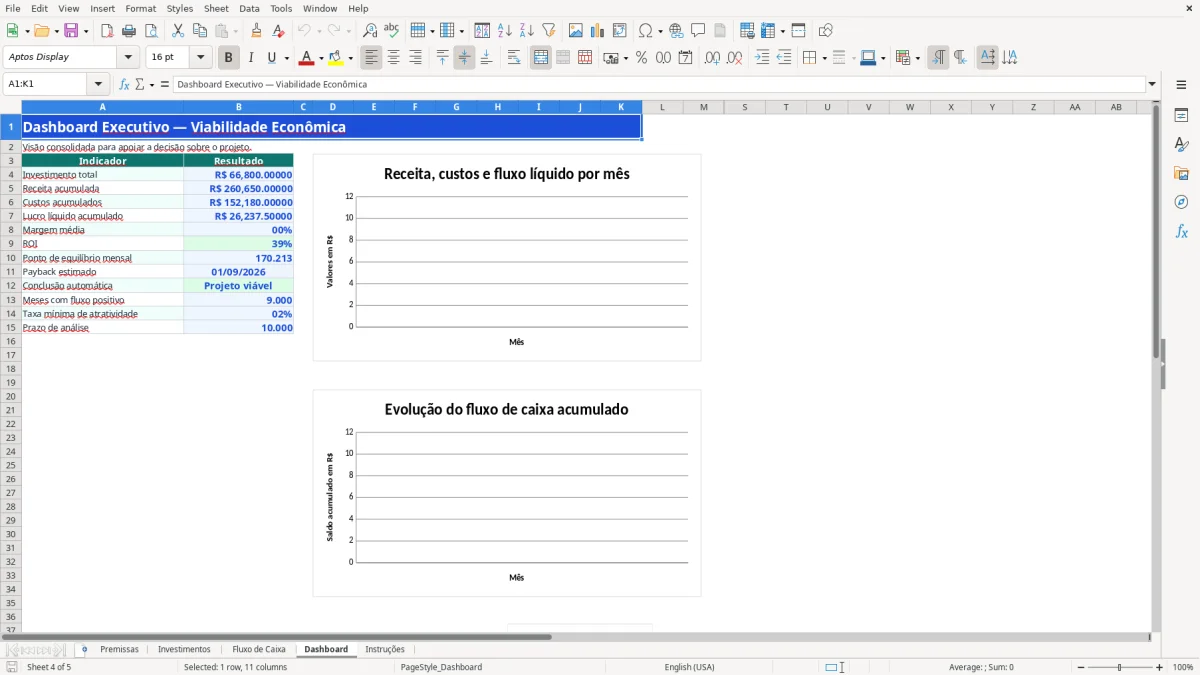Expand the font name dropdown
1200x675 pixels.
pos(128,58)
